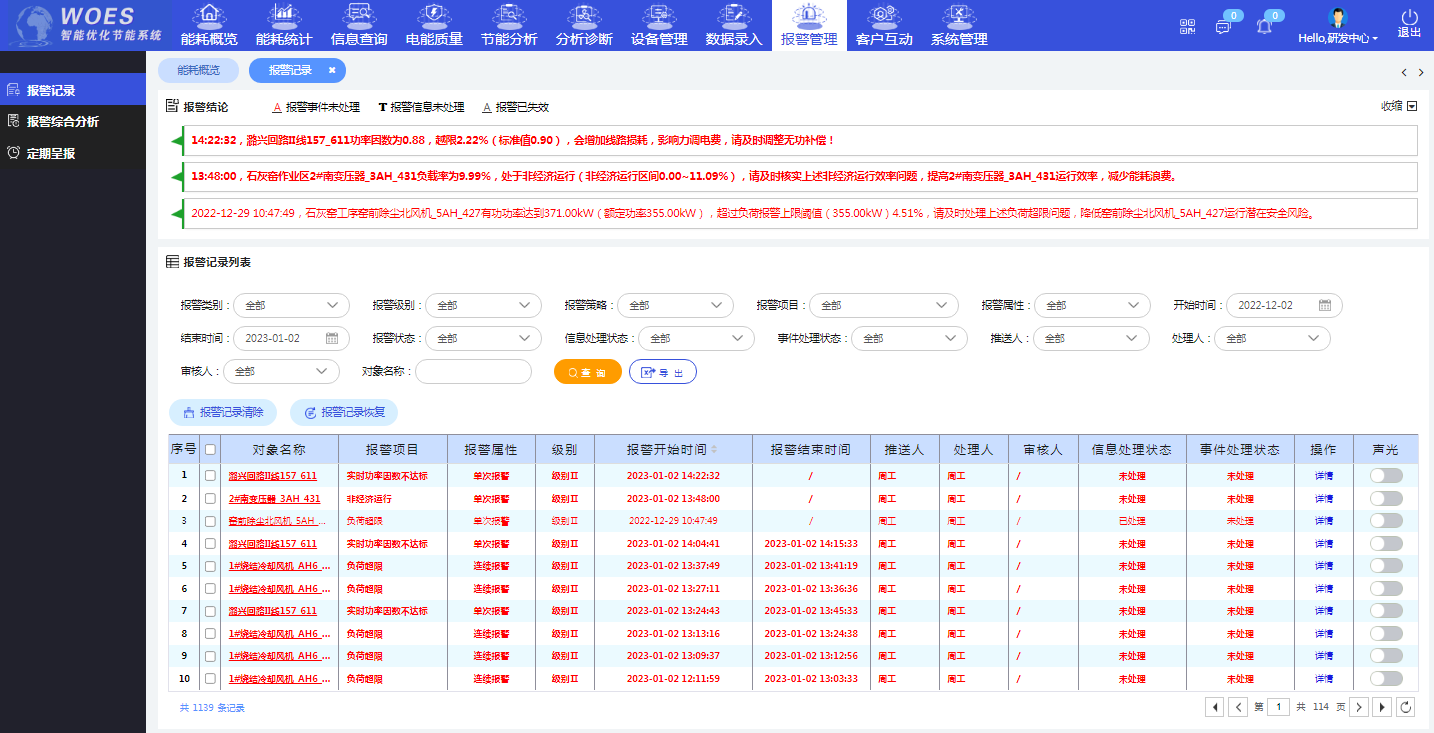1434x733 pixels.
Task: Tick the select-all checkbox in table header
Action: click(x=210, y=450)
